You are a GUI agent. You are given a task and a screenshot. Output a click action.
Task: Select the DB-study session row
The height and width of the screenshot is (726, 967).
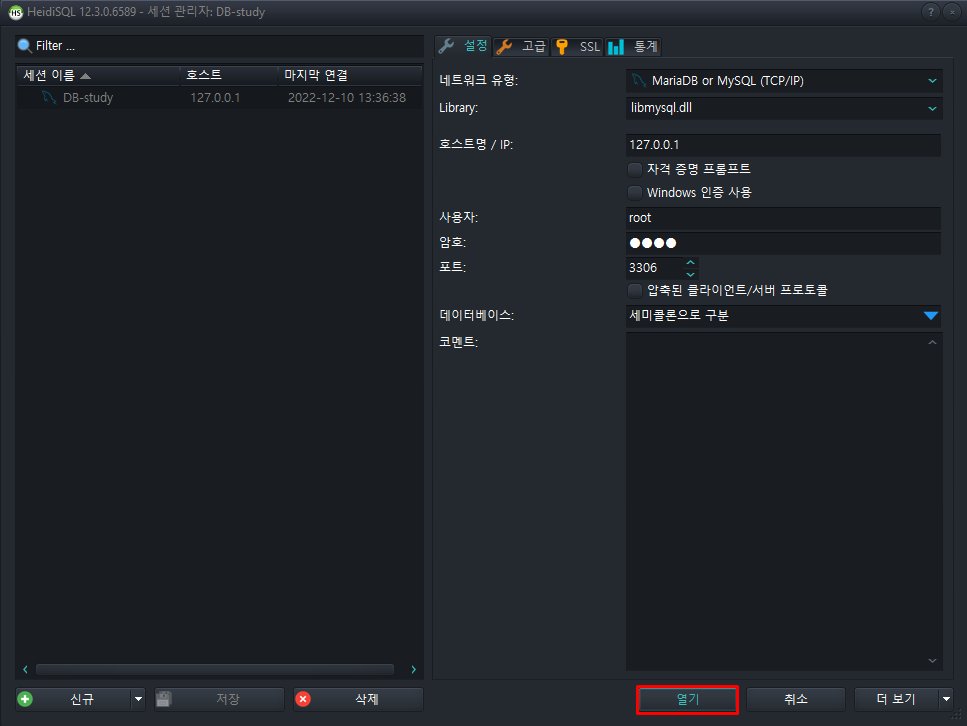point(220,97)
